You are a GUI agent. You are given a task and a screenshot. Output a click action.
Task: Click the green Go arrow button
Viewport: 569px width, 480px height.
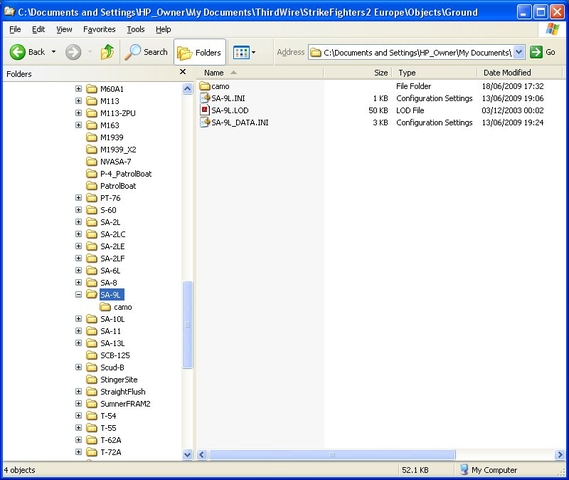(536, 52)
